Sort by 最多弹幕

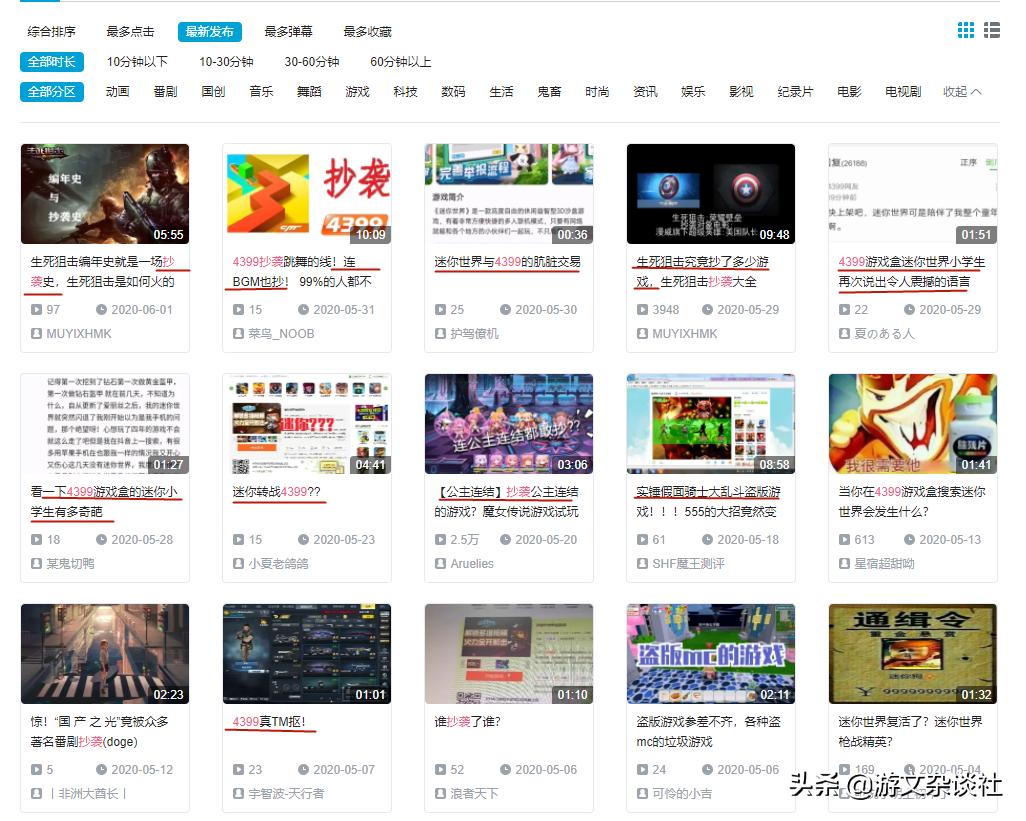coord(288,32)
